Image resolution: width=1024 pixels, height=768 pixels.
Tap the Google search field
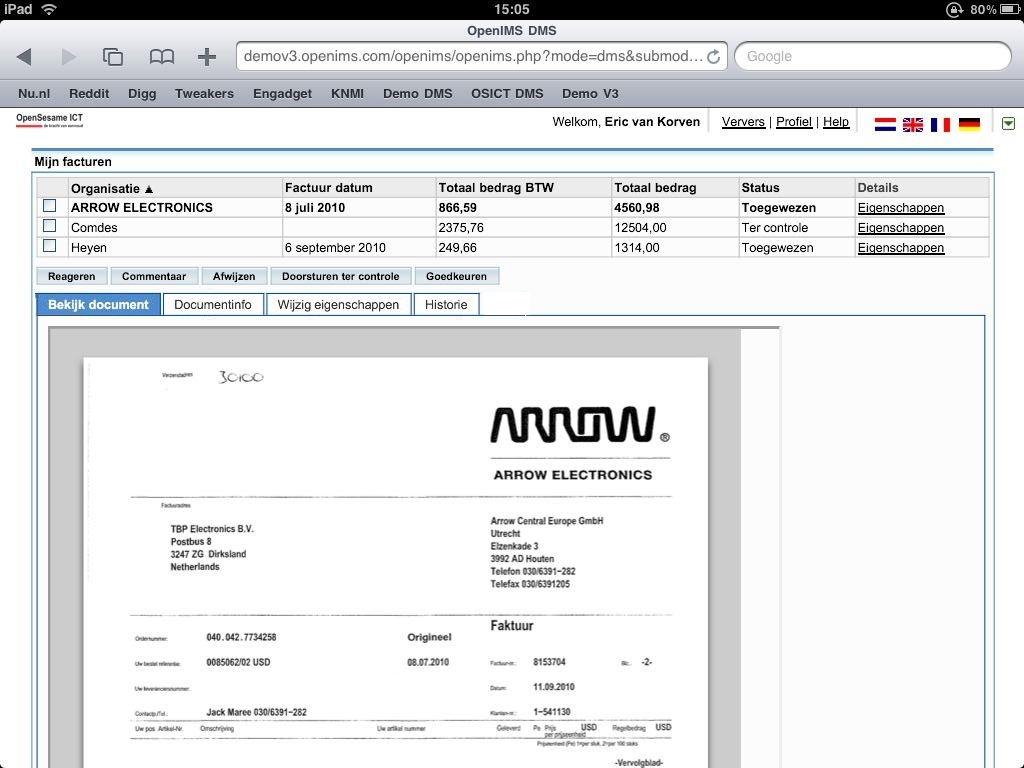872,57
